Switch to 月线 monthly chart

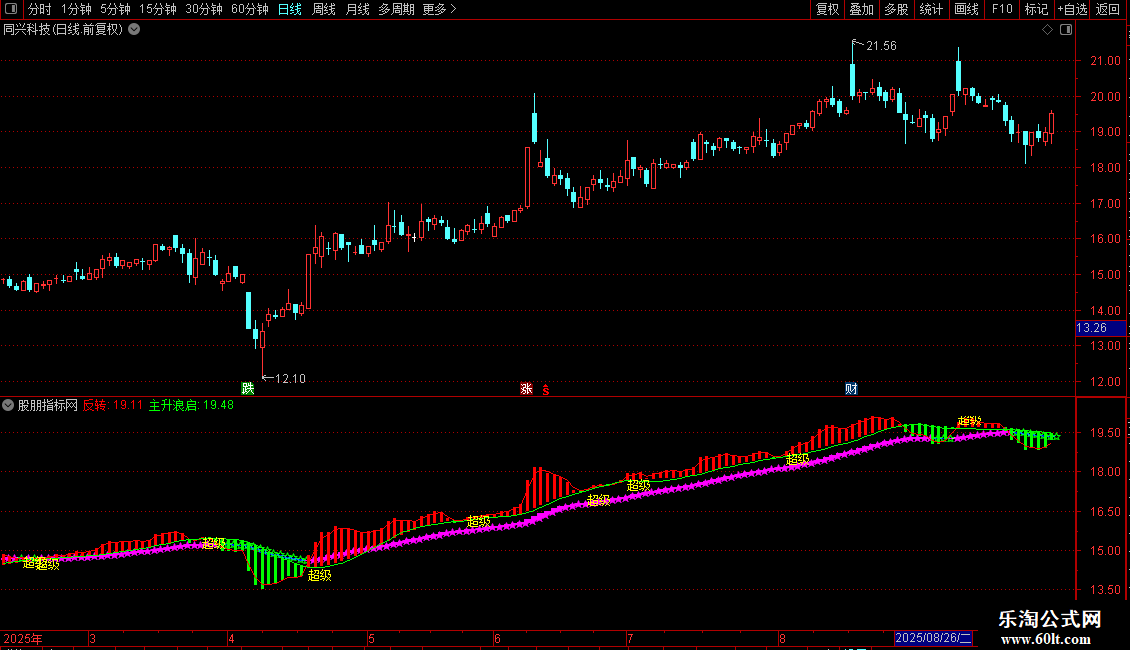click(x=357, y=9)
